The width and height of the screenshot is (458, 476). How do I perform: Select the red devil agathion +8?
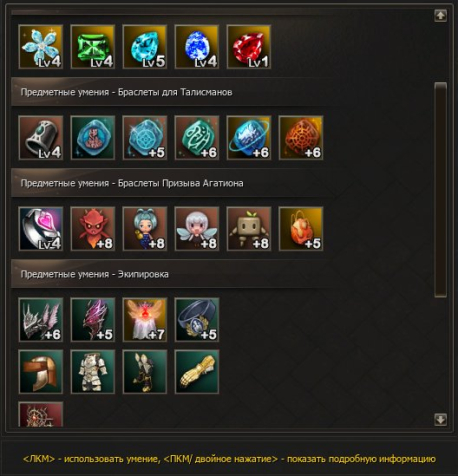click(x=93, y=229)
